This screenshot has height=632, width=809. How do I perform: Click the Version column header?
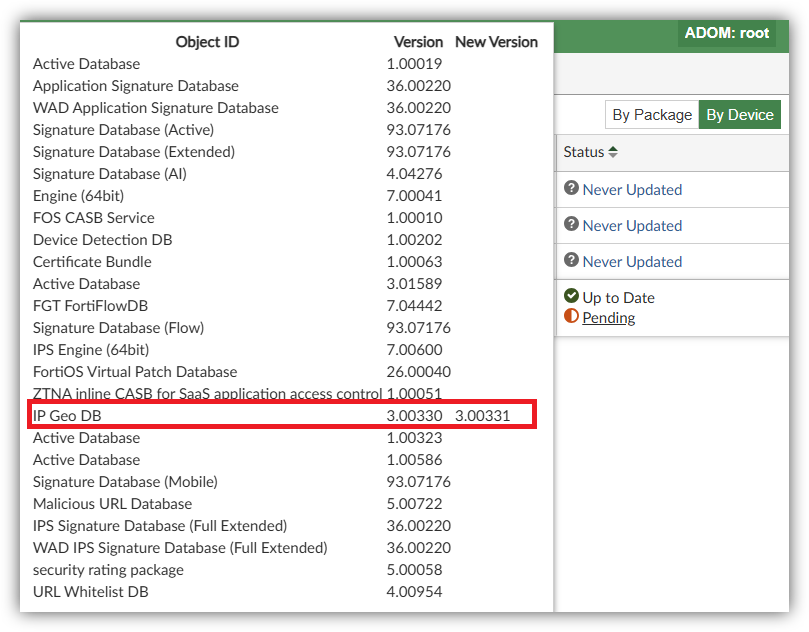pos(418,42)
